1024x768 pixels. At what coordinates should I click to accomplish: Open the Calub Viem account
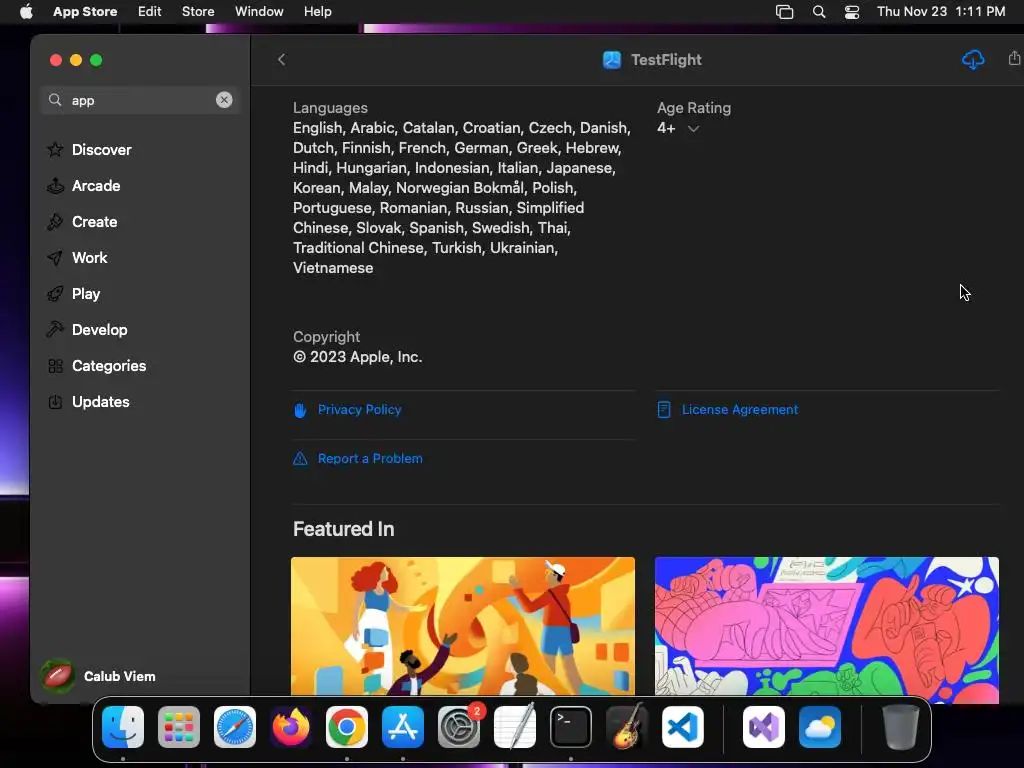click(99, 676)
